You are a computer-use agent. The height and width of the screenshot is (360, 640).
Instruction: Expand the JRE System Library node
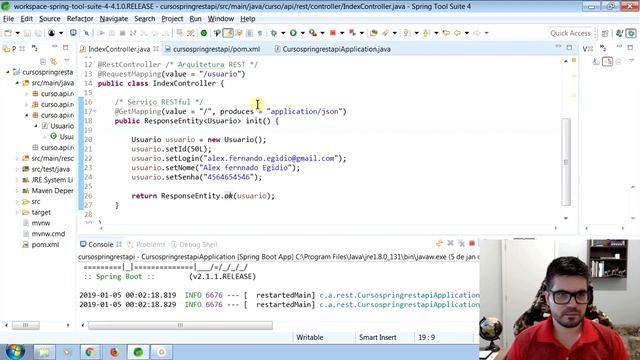pos(17,180)
